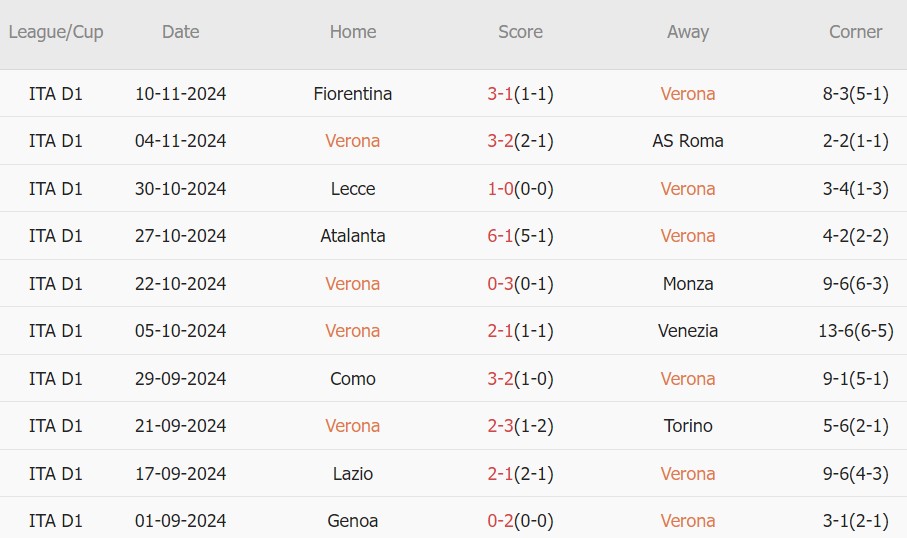Click the Fiorentina home team name
Screen dimensions: 907x538
[x=352, y=94]
